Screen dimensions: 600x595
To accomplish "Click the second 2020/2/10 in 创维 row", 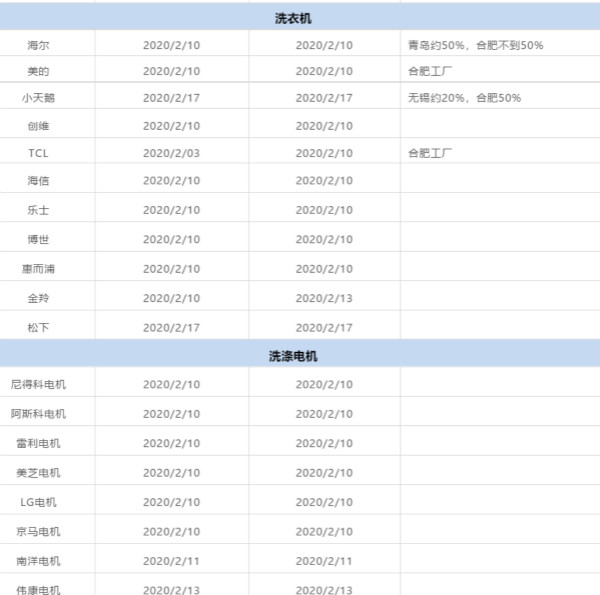I will click(x=324, y=126).
